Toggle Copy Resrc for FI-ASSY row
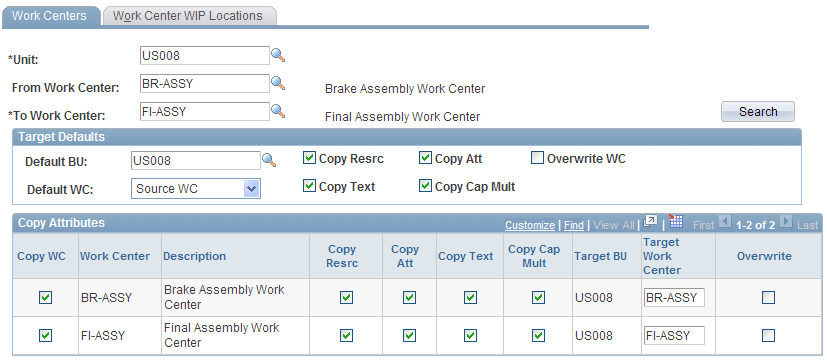 click(x=346, y=335)
